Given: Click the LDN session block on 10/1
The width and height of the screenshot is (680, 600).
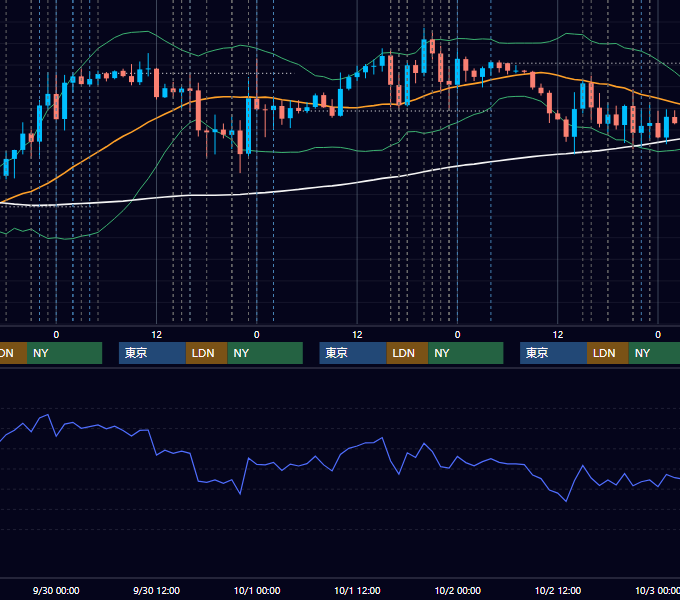Looking at the screenshot, I should pos(407,353).
